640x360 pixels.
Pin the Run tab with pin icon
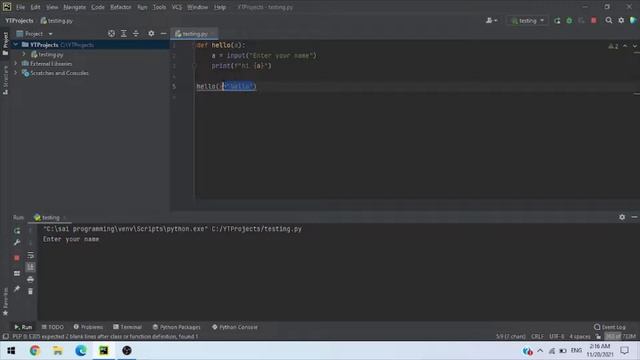point(17,289)
